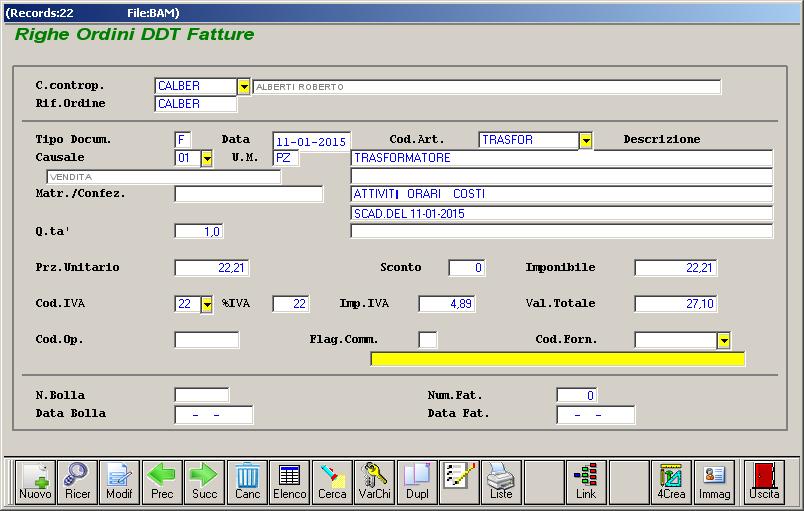Click the empty description line below SCAD.DEL
The width and height of the screenshot is (804, 511).
[561, 231]
